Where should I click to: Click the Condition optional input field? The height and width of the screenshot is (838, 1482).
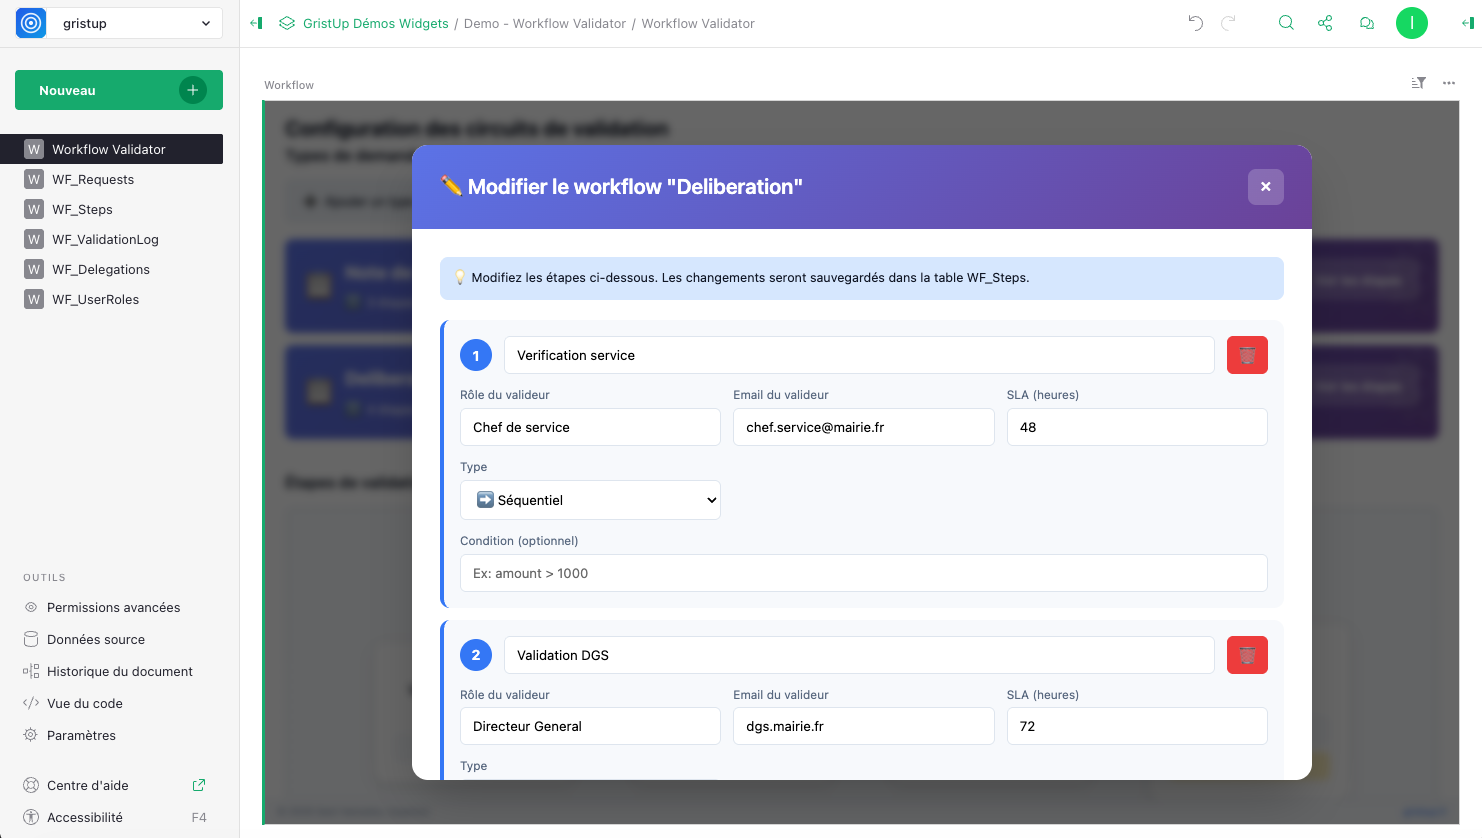click(863, 573)
